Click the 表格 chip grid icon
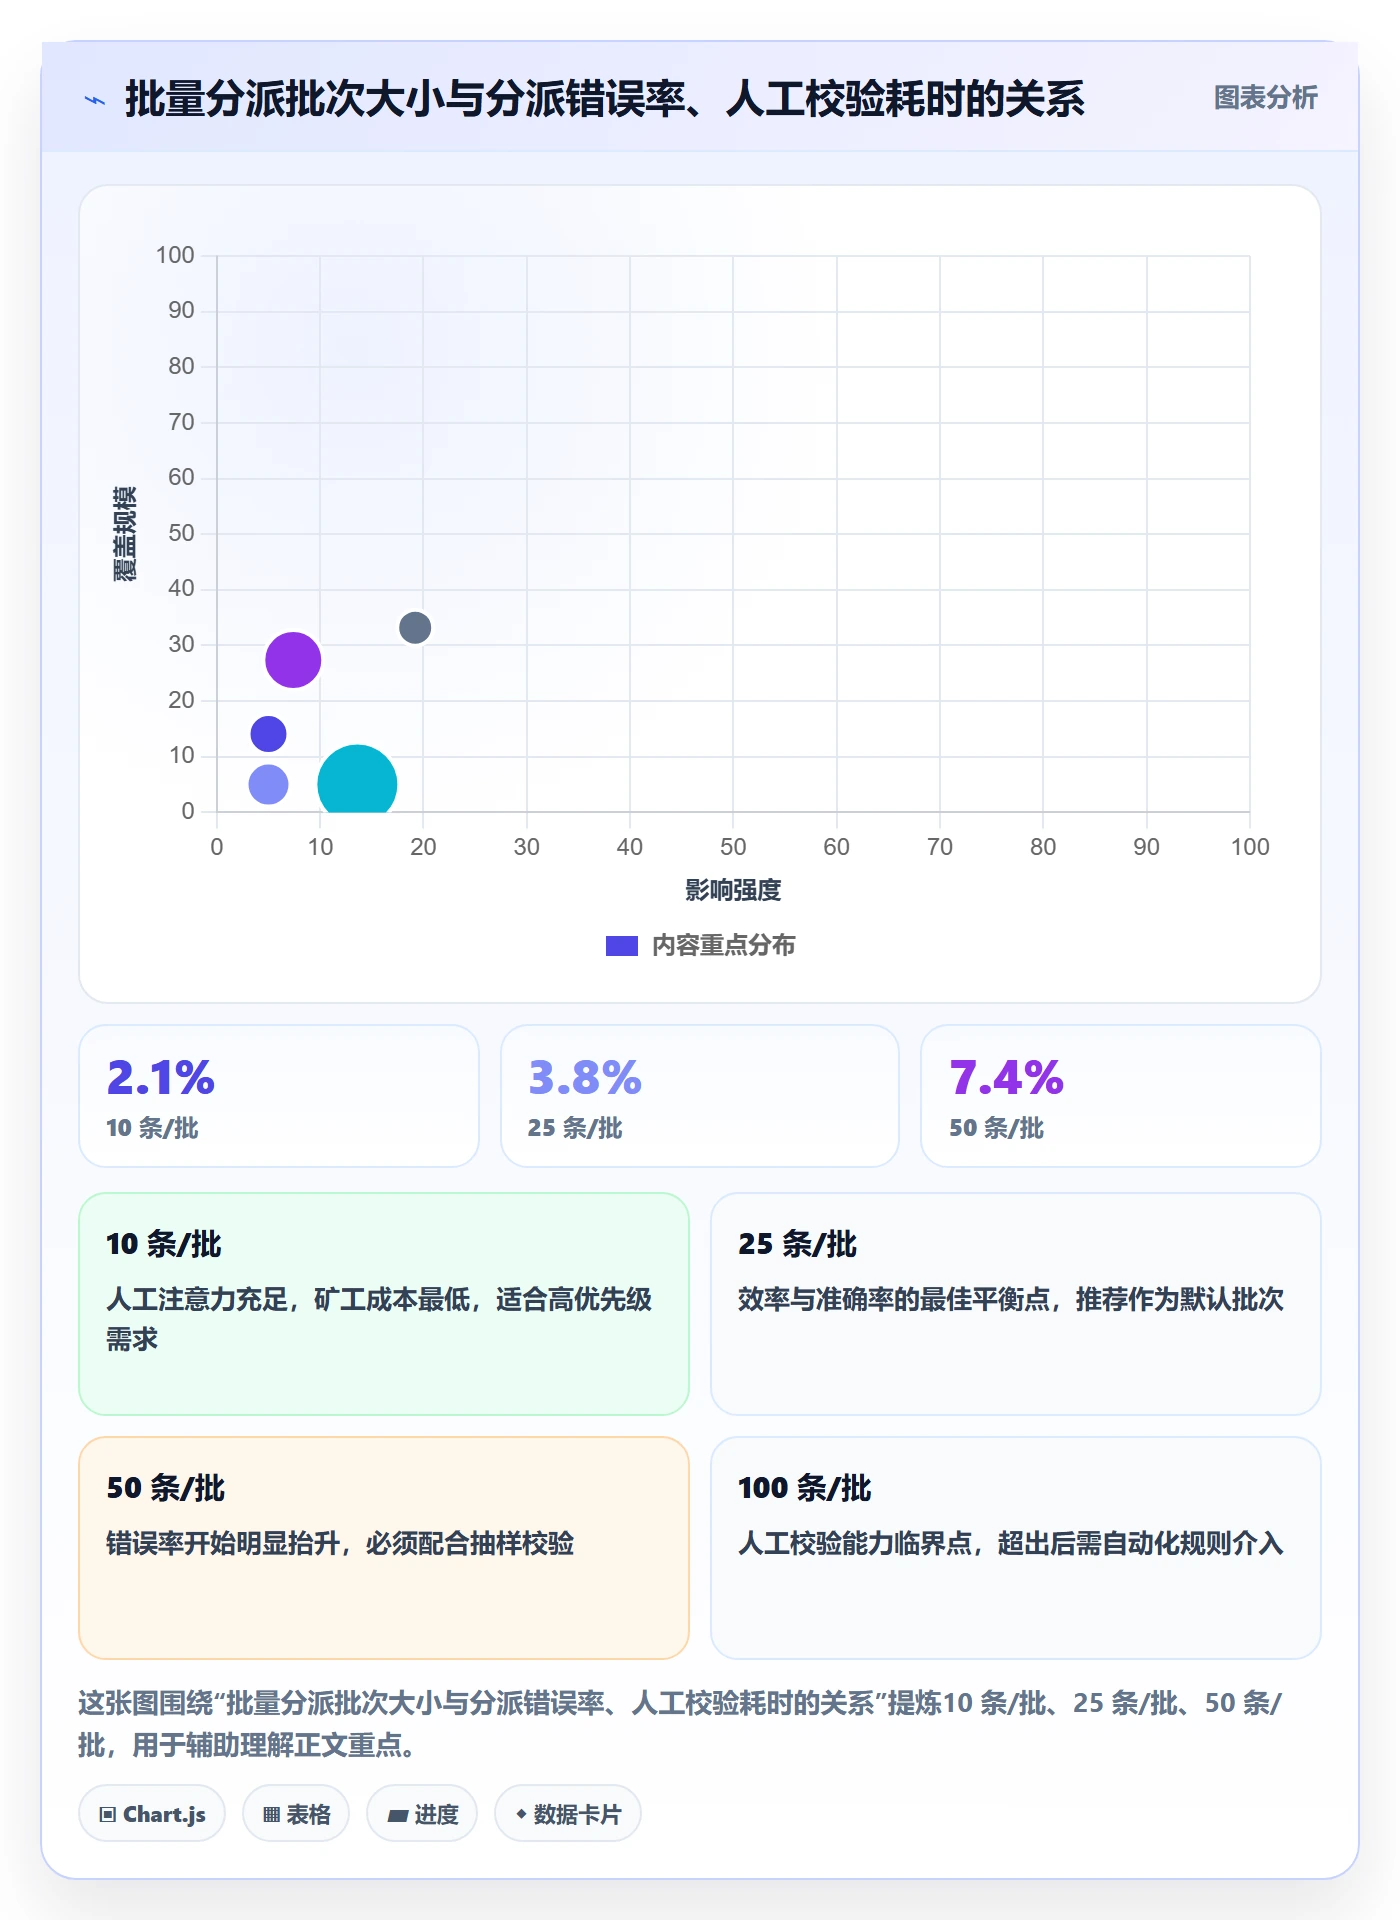 [272, 1815]
